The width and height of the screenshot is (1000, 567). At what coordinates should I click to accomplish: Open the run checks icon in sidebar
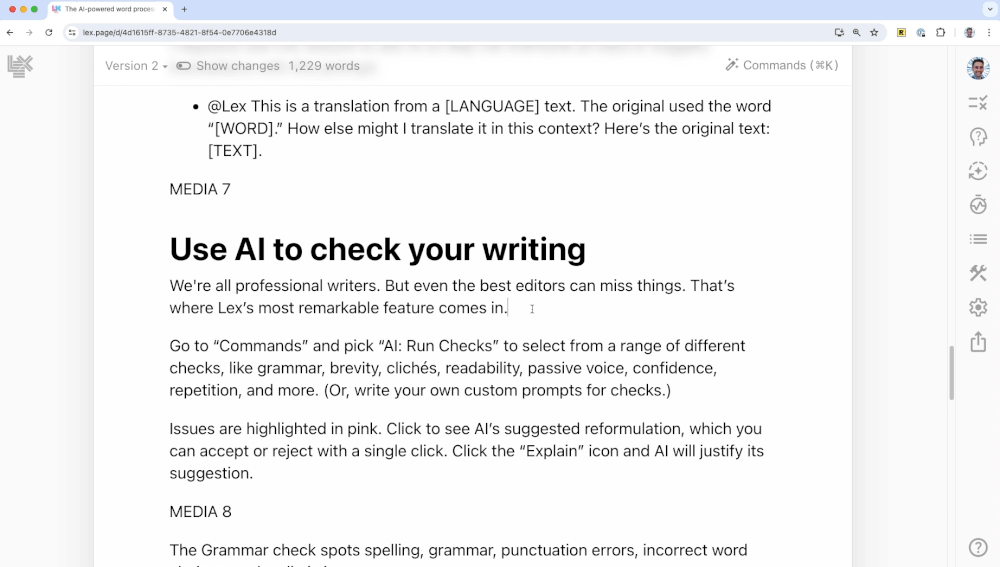click(978, 103)
